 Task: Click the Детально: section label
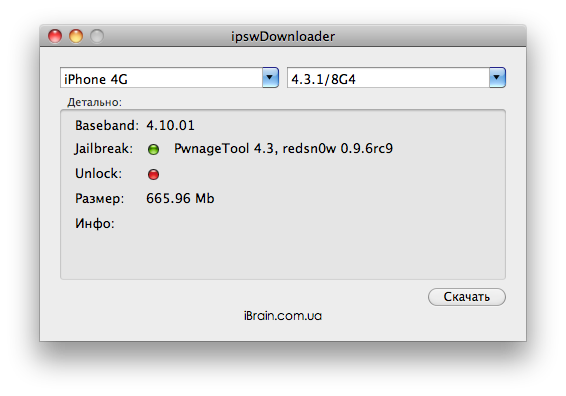point(95,102)
